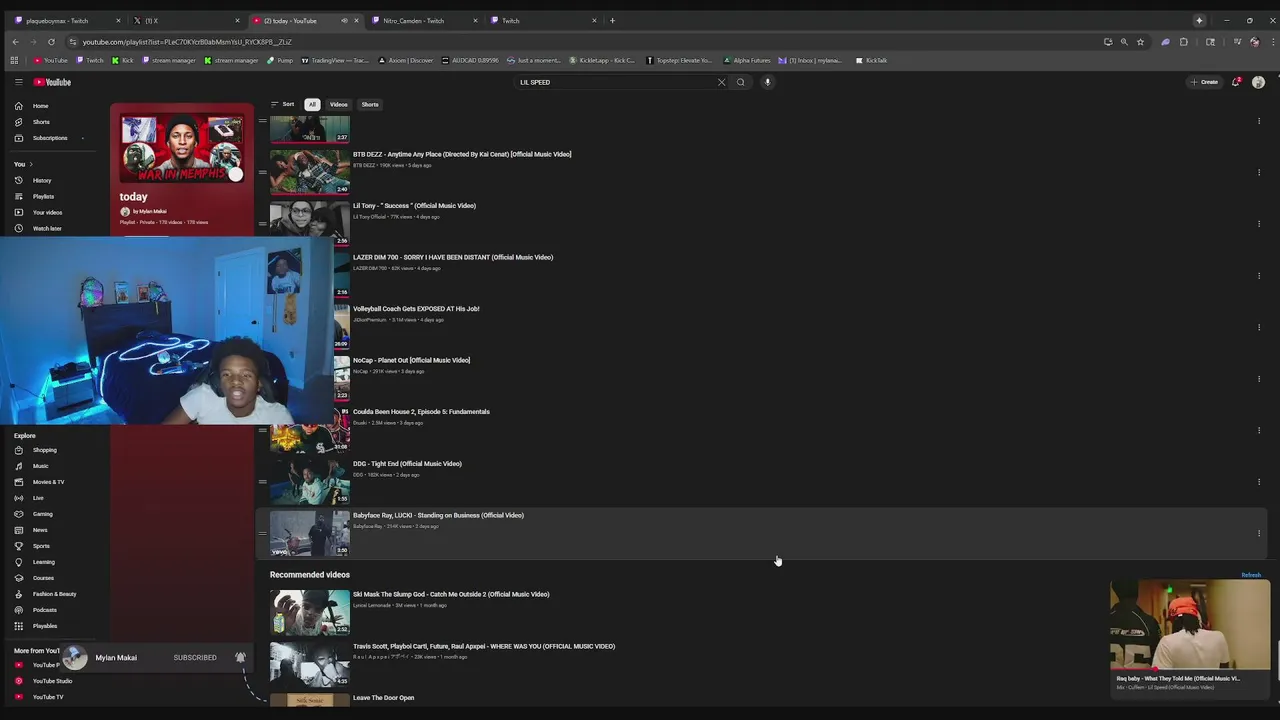The height and width of the screenshot is (720, 1280).
Task: Switch to the X browser tab
Action: [x=185, y=20]
